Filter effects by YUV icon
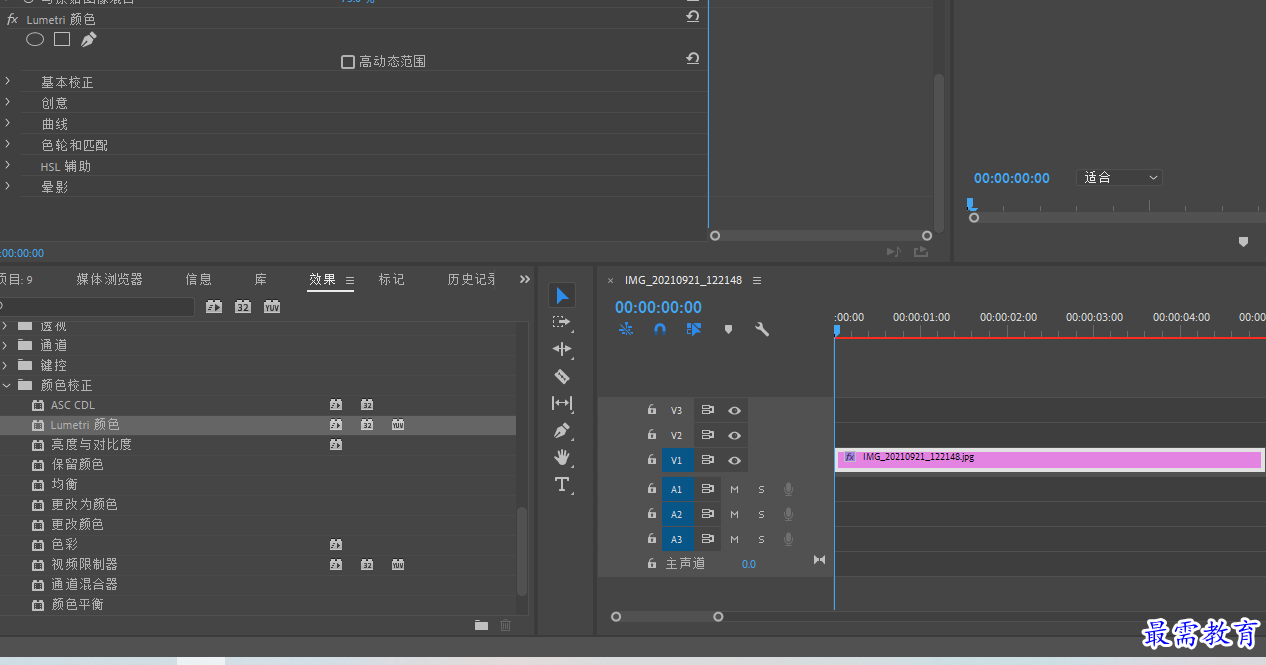 [x=272, y=306]
